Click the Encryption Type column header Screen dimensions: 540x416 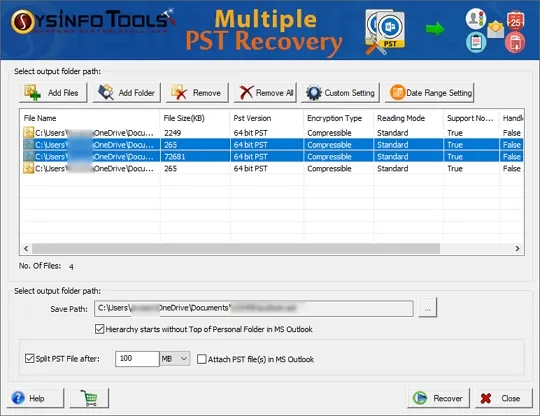point(338,118)
